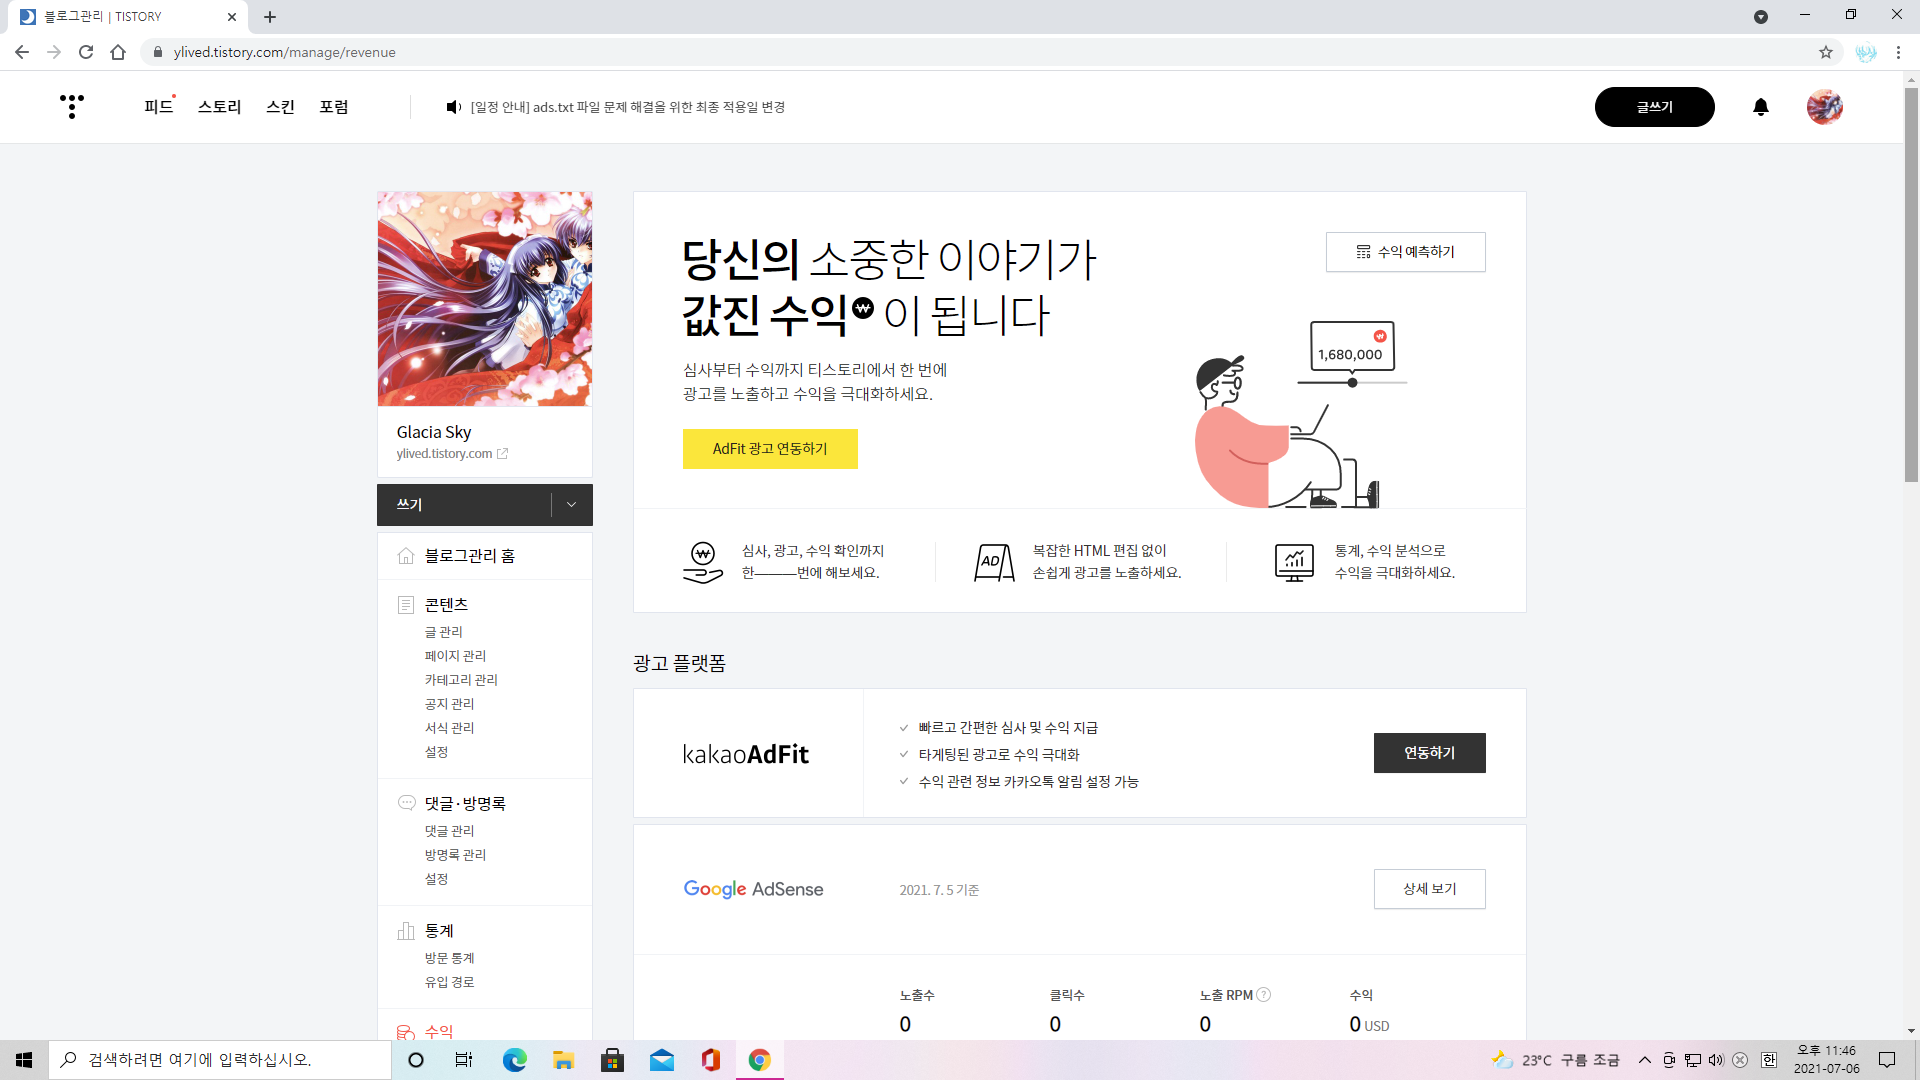Bookmark this page with star icon

click(x=1826, y=52)
